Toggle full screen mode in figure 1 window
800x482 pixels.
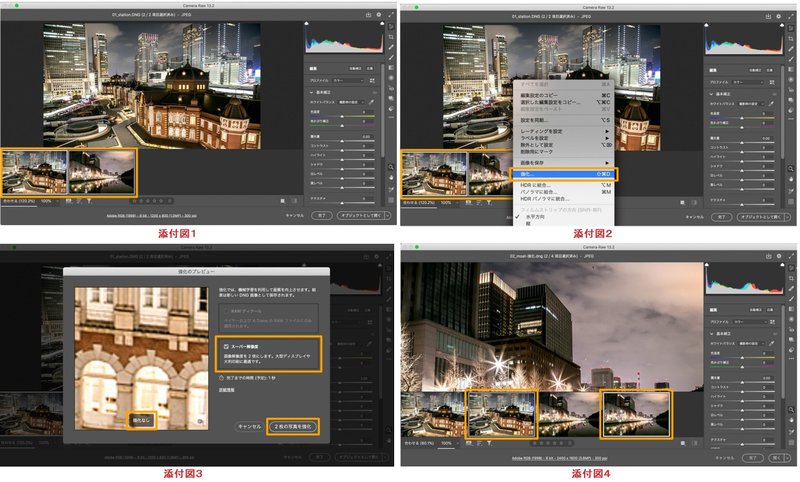point(391,14)
